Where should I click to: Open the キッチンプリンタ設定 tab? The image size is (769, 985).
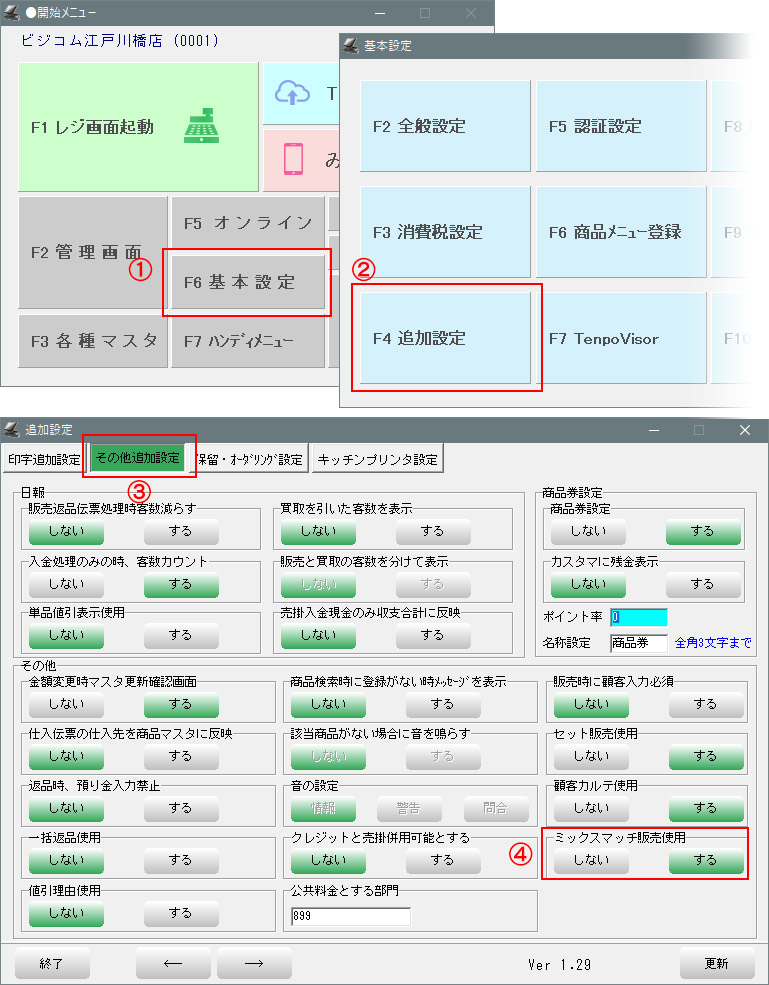coord(377,459)
